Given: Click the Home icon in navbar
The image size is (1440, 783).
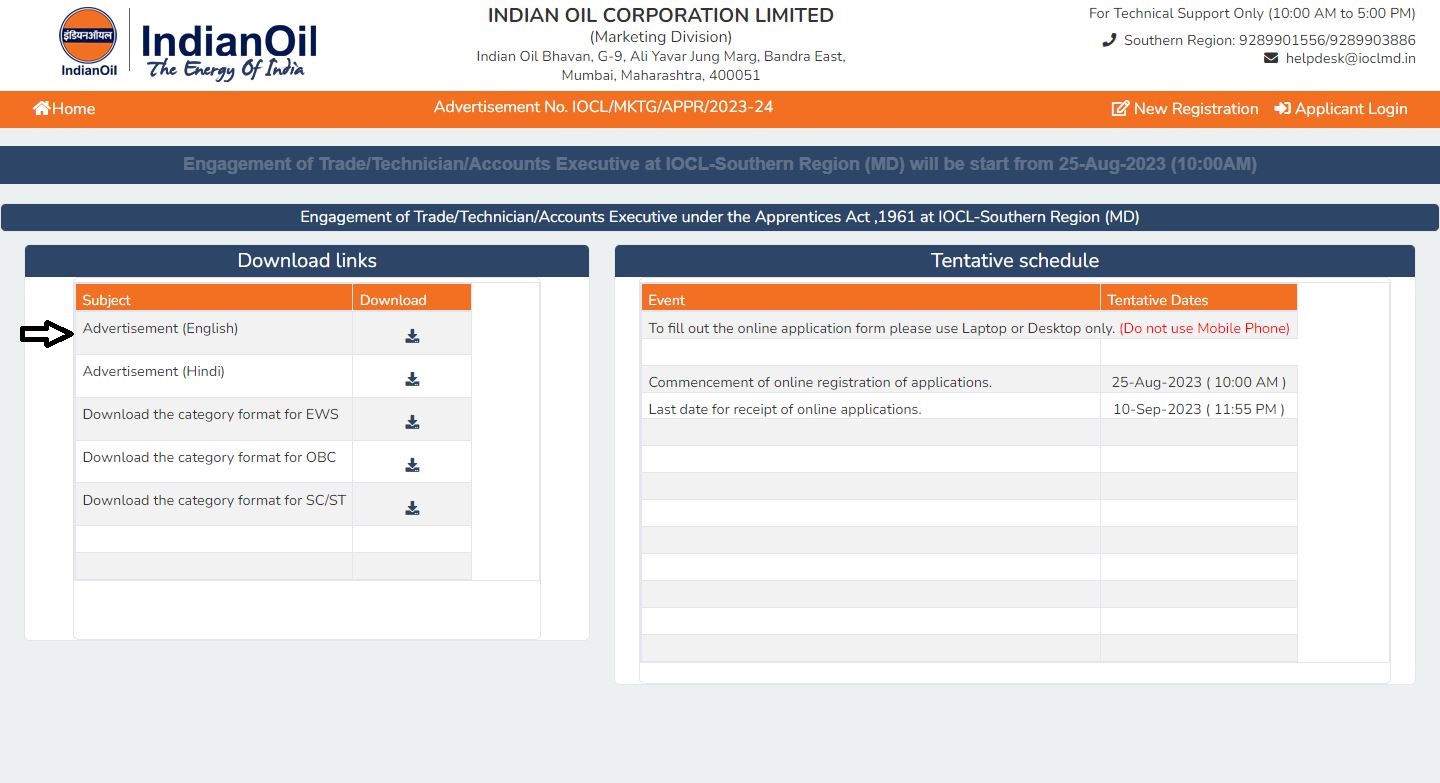Looking at the screenshot, I should tap(42, 108).
